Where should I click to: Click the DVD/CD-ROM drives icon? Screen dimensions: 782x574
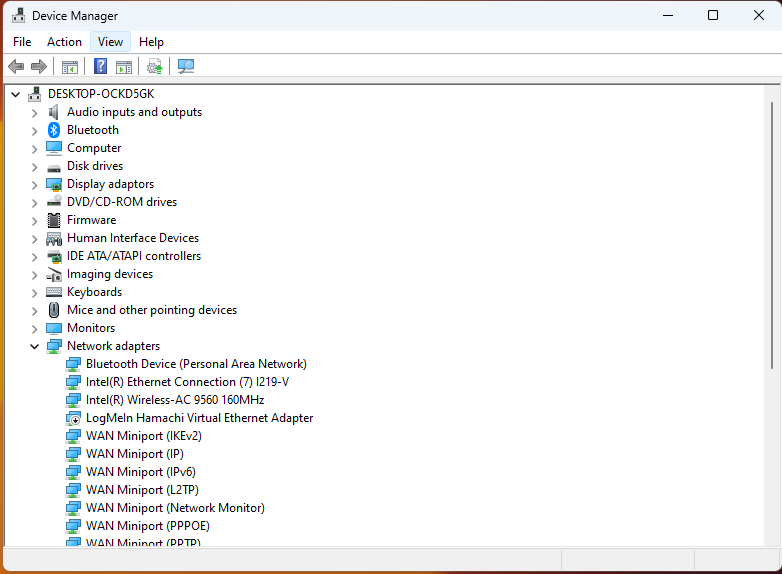click(54, 201)
